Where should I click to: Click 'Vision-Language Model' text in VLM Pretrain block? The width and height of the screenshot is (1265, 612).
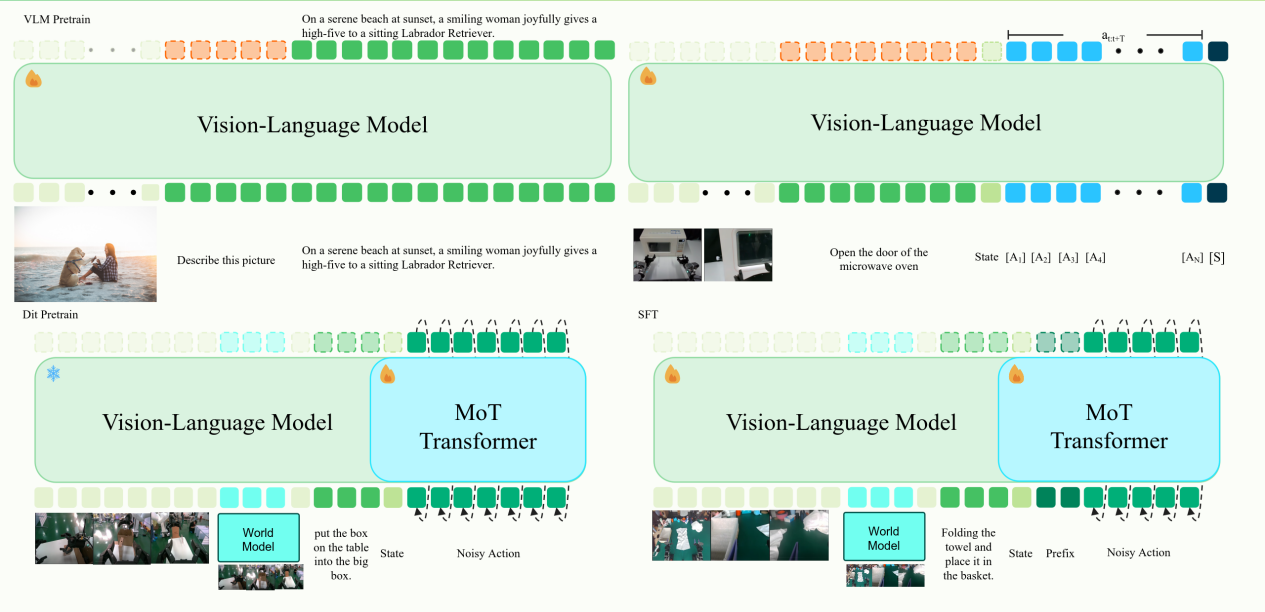pyautogui.click(x=313, y=125)
